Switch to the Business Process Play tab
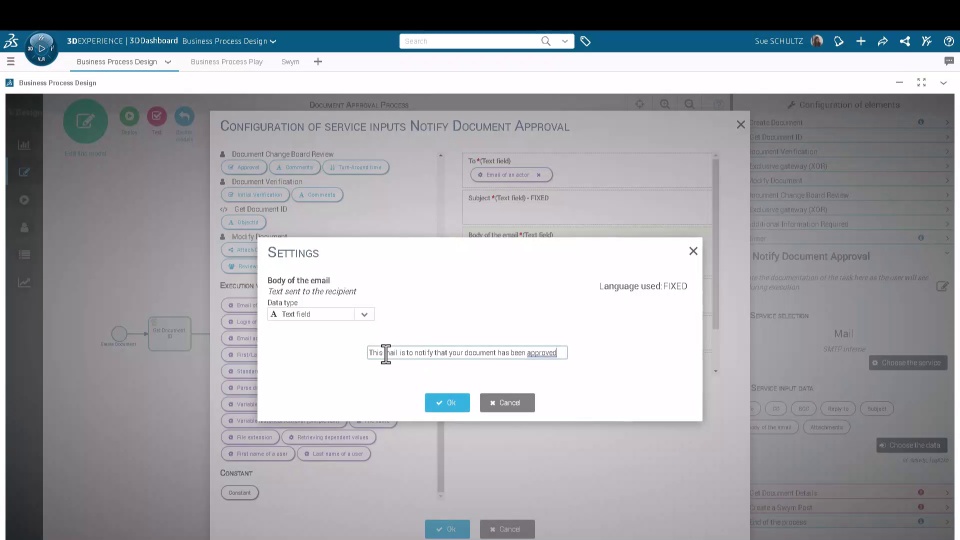This screenshot has width=960, height=540. pyautogui.click(x=227, y=61)
